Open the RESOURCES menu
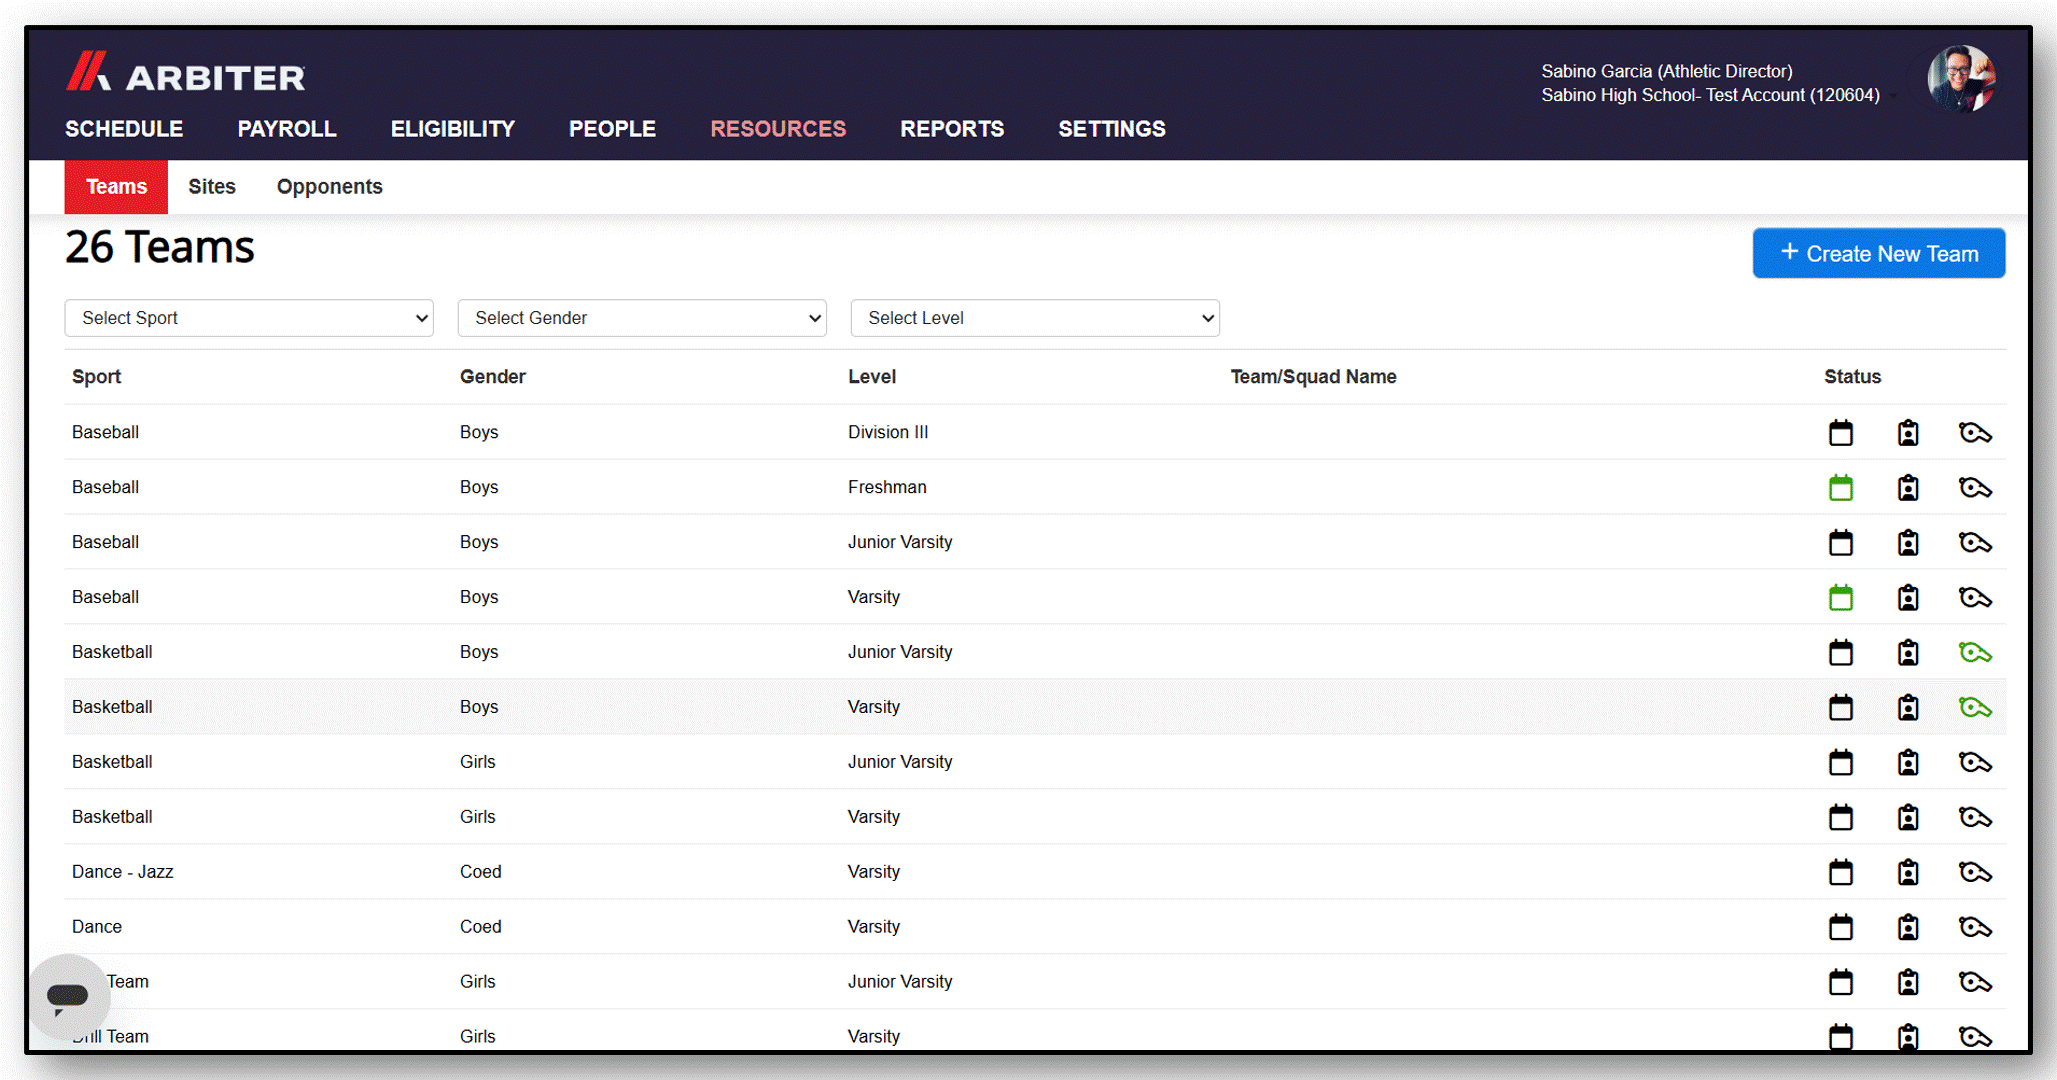The image size is (2057, 1080). pos(778,129)
